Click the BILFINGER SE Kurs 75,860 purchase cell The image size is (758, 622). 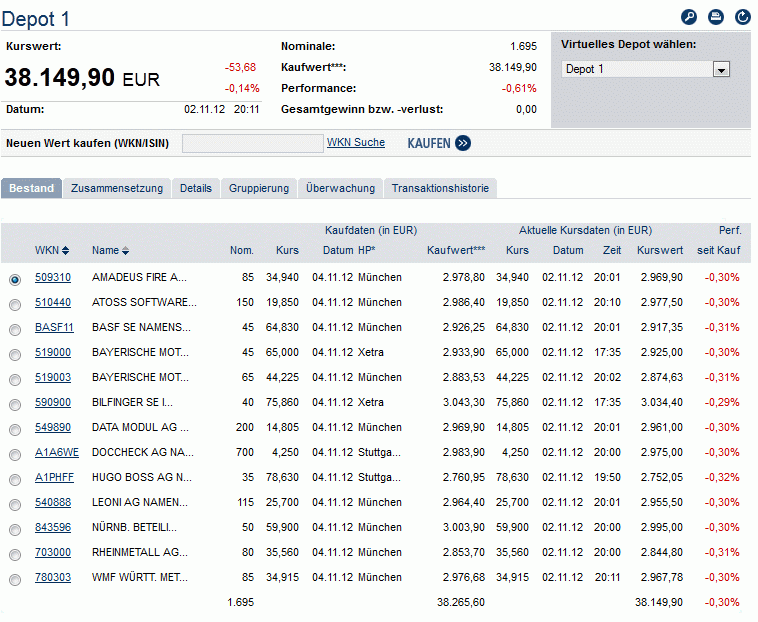[282, 403]
